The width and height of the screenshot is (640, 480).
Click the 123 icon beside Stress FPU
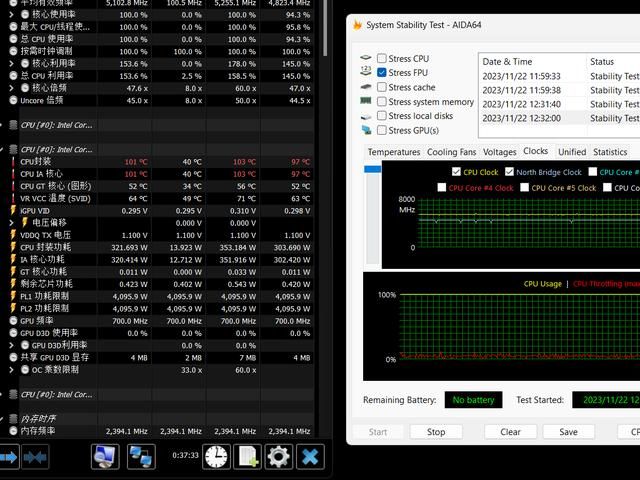[x=366, y=71]
